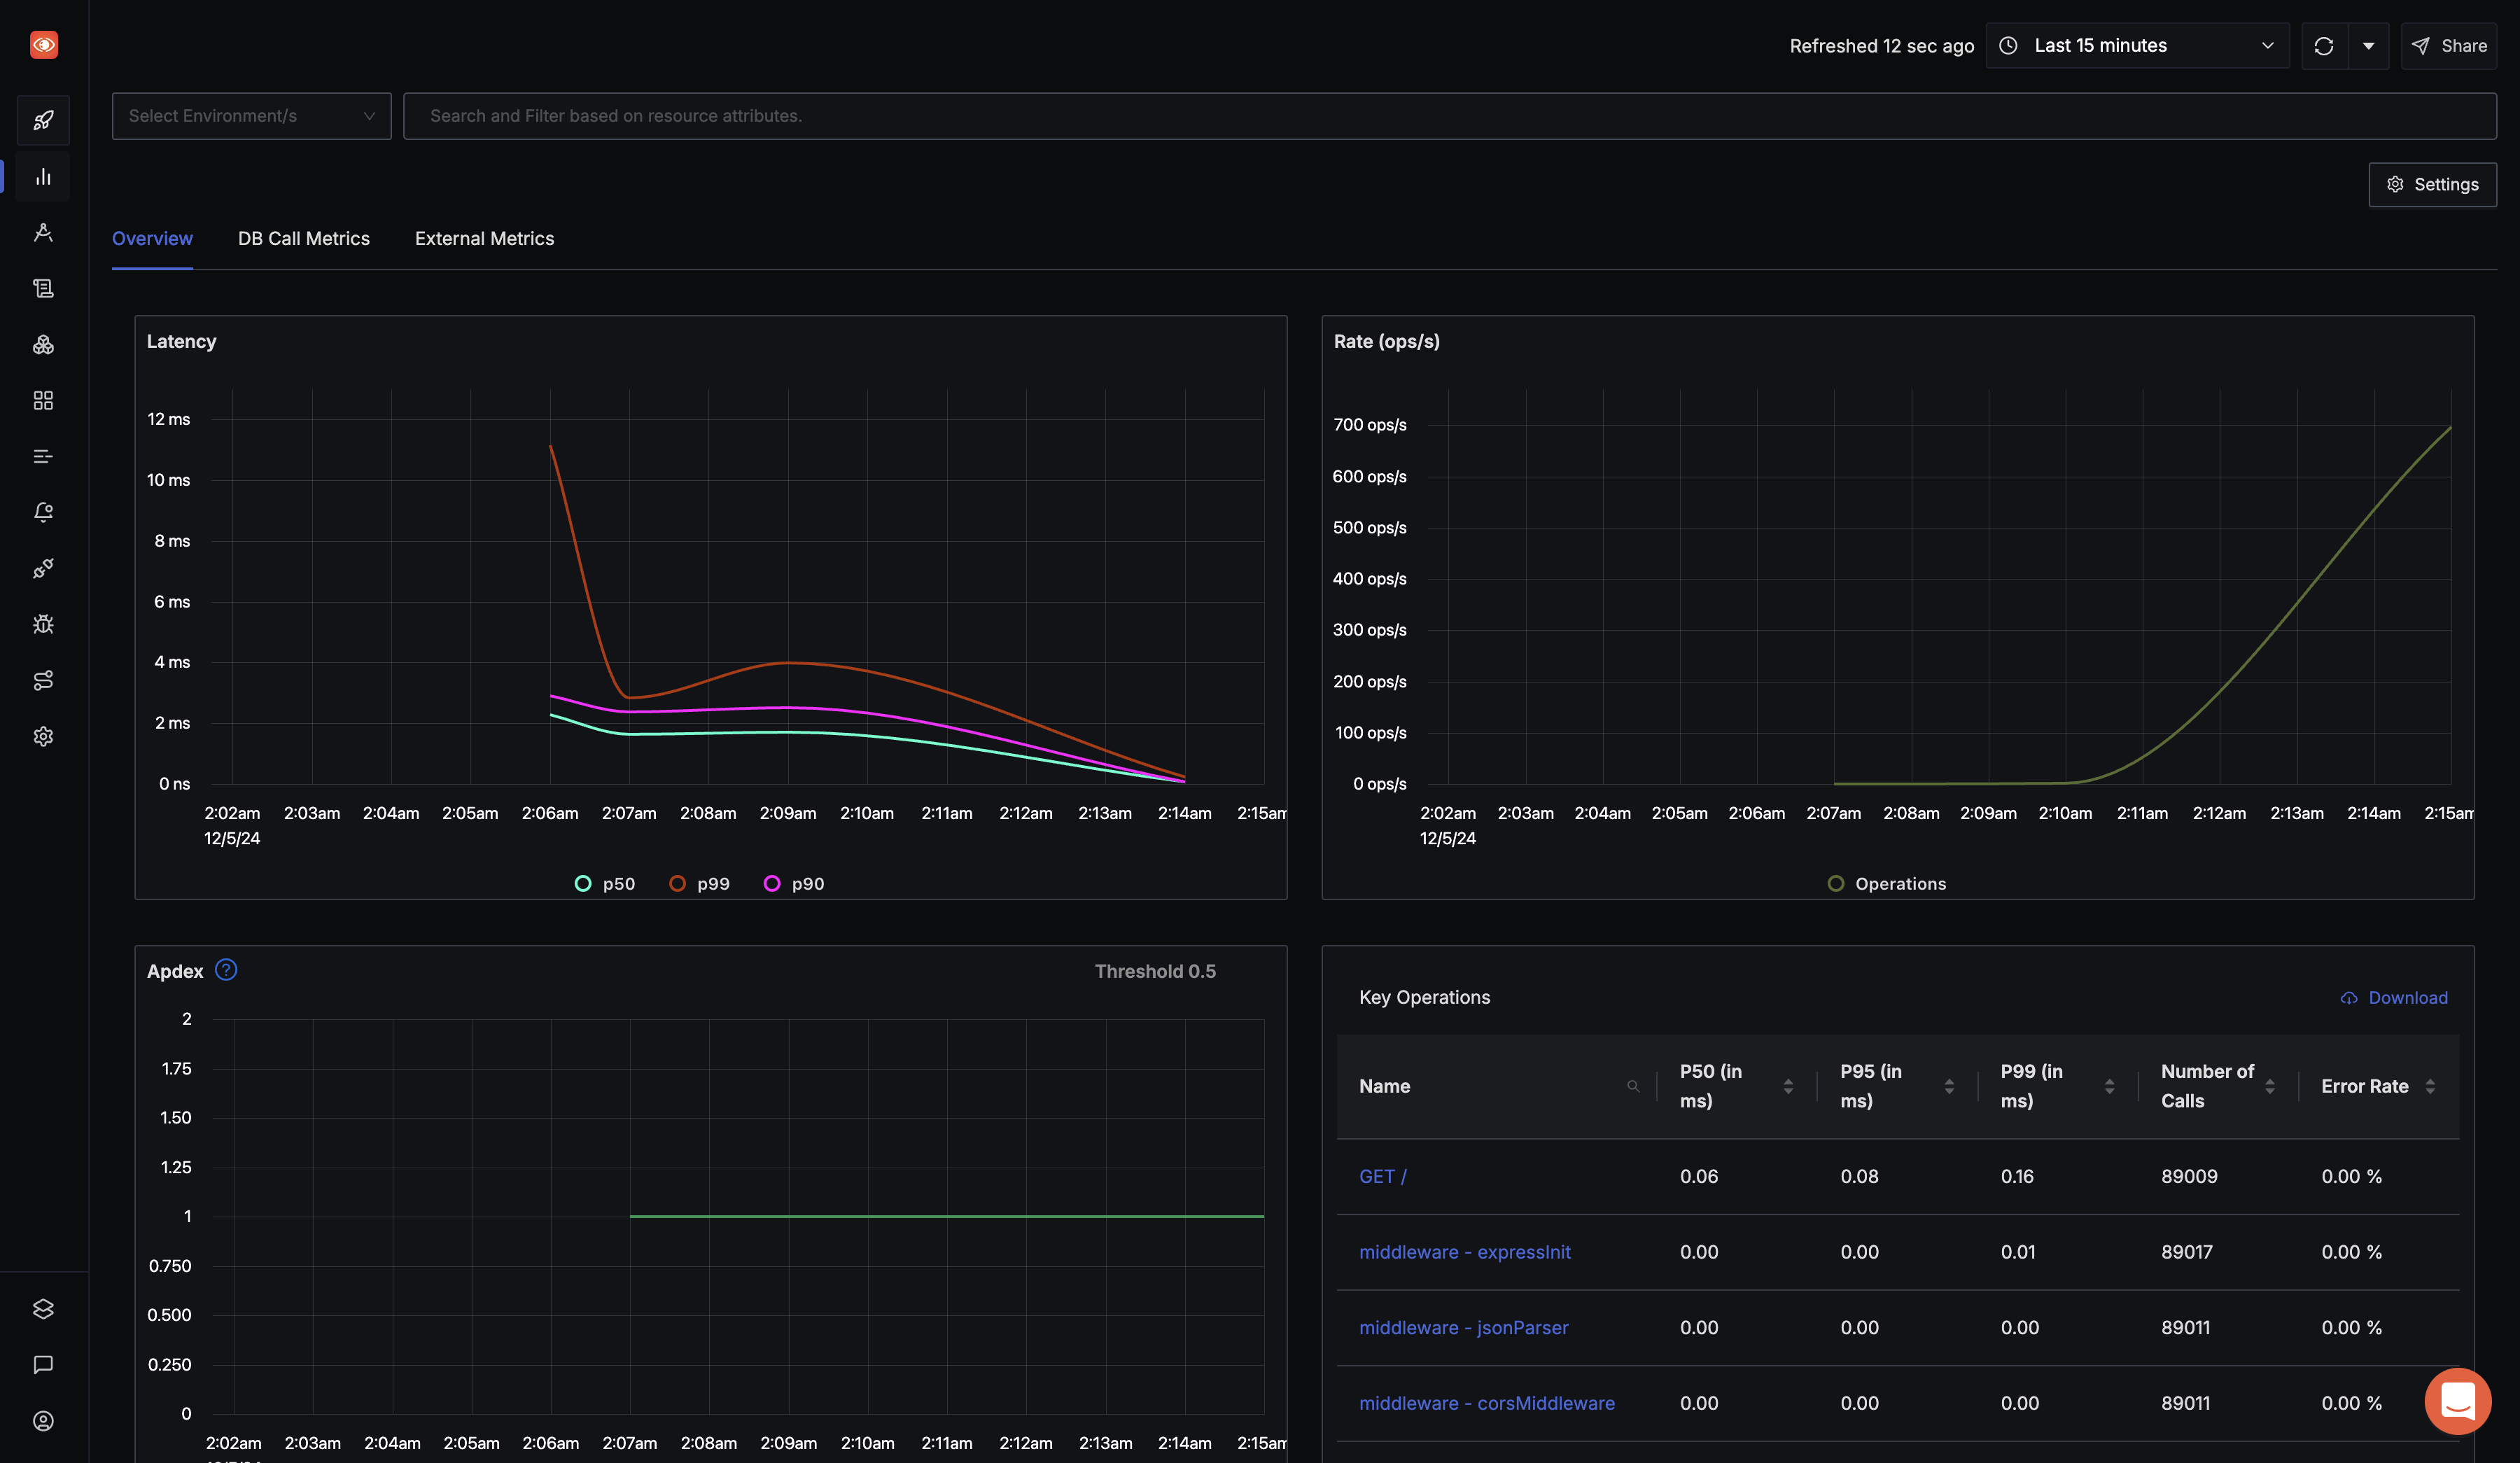Open the user account icon in the sidebar
This screenshot has height=1463, width=2520.
pyautogui.click(x=43, y=1421)
